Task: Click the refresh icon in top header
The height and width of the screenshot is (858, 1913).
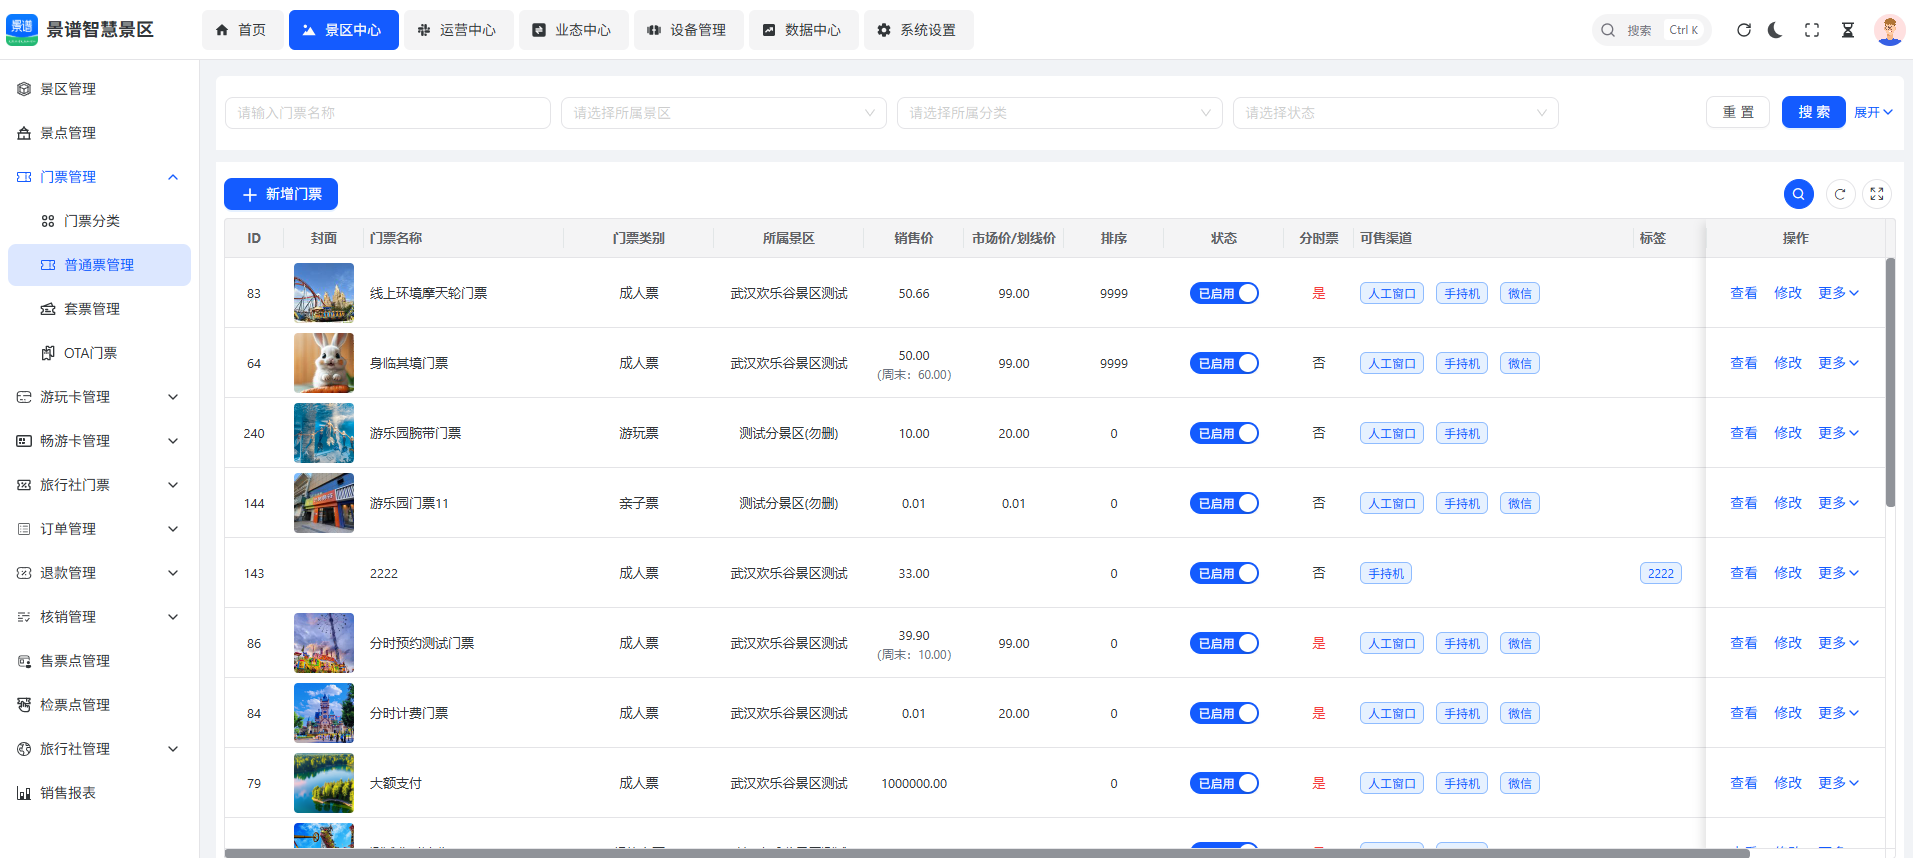Action: [x=1744, y=30]
